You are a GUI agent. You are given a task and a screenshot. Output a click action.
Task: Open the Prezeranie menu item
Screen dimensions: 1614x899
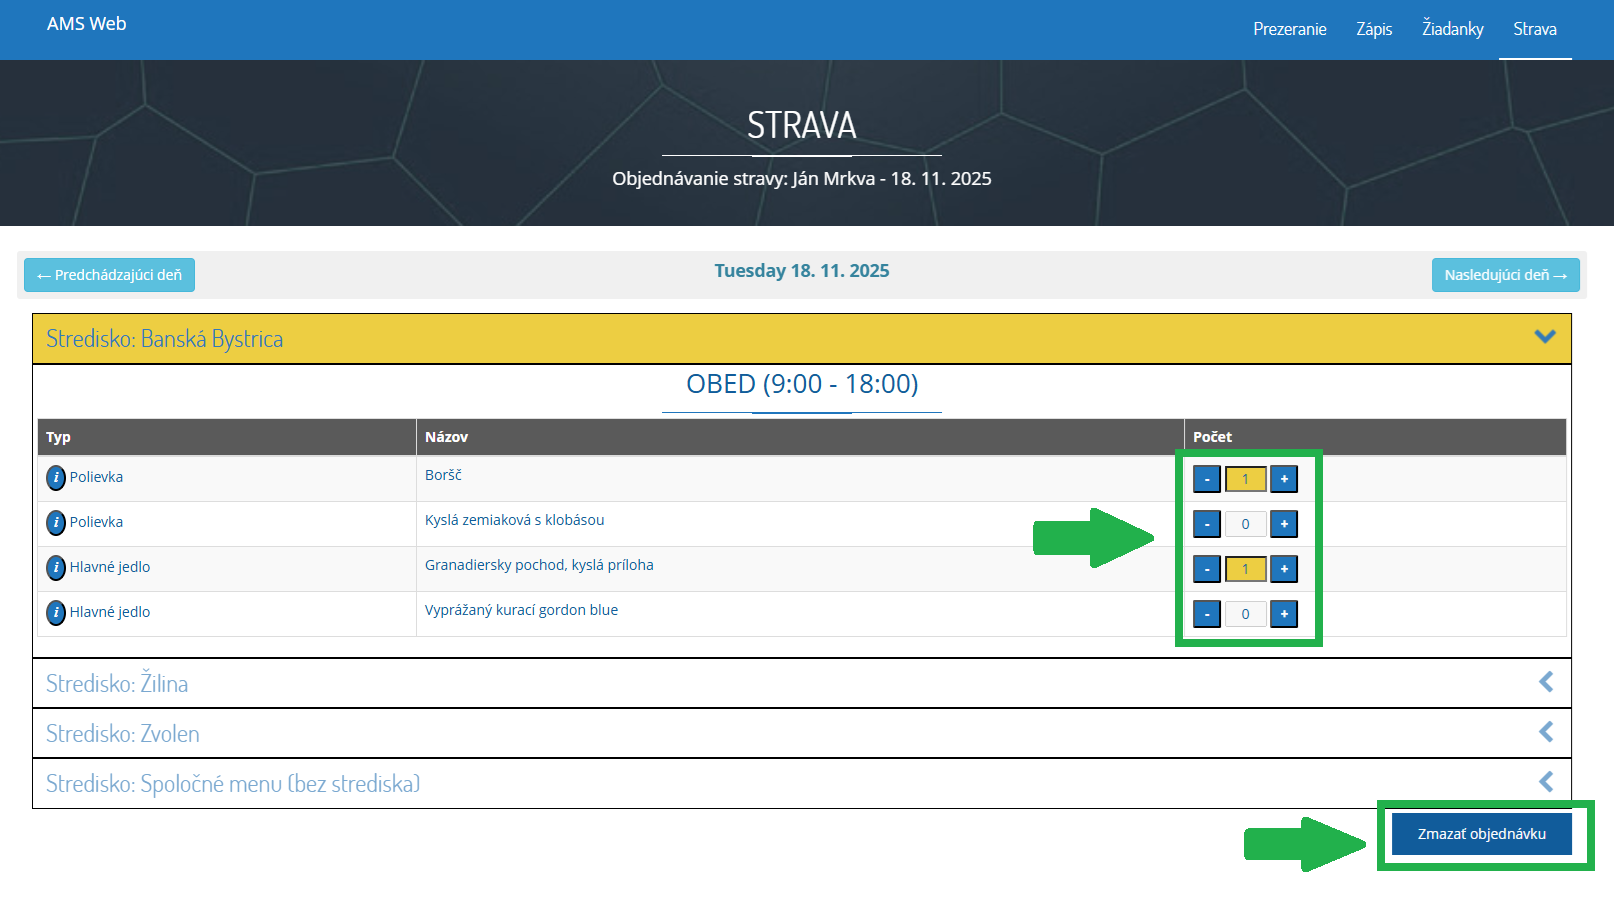click(x=1289, y=29)
